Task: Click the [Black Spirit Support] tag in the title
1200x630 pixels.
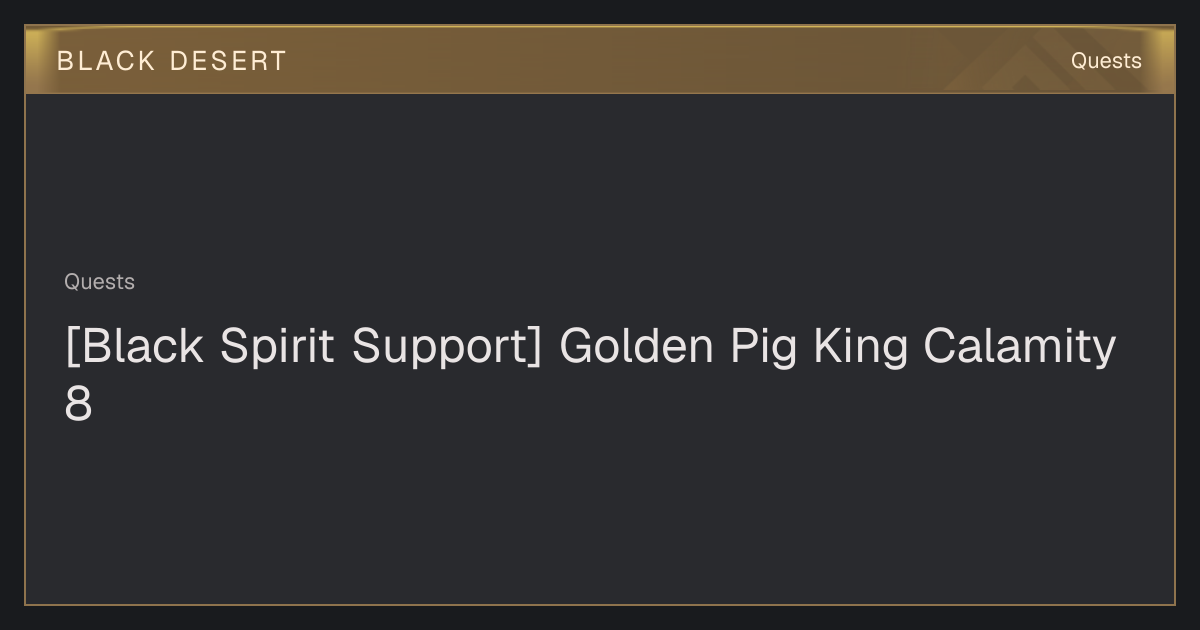Action: [303, 347]
